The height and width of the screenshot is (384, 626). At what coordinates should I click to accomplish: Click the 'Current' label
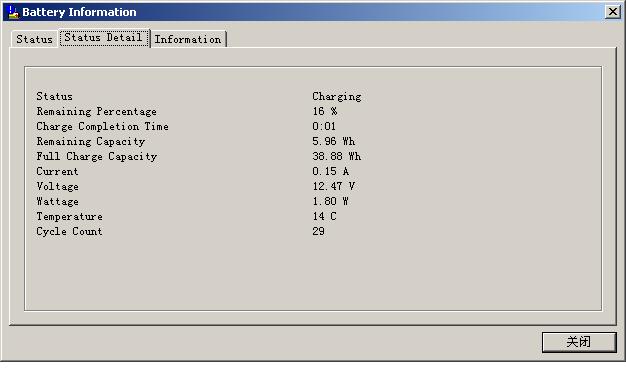57,171
